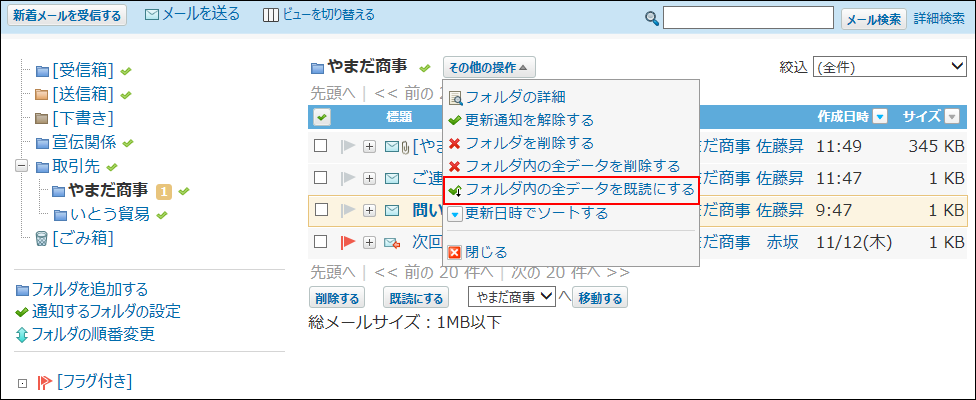Image resolution: width=976 pixels, height=400 pixels.
Task: Check the checkbox of the 9:47 mail
Action: coord(320,210)
